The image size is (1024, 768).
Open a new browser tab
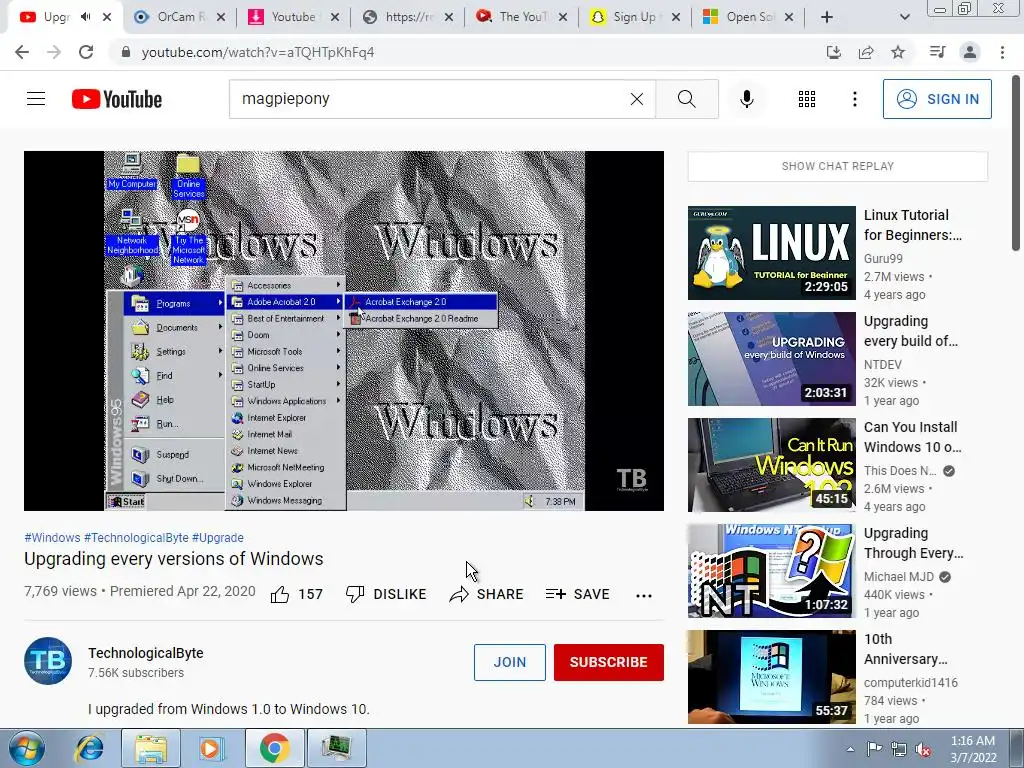(827, 17)
